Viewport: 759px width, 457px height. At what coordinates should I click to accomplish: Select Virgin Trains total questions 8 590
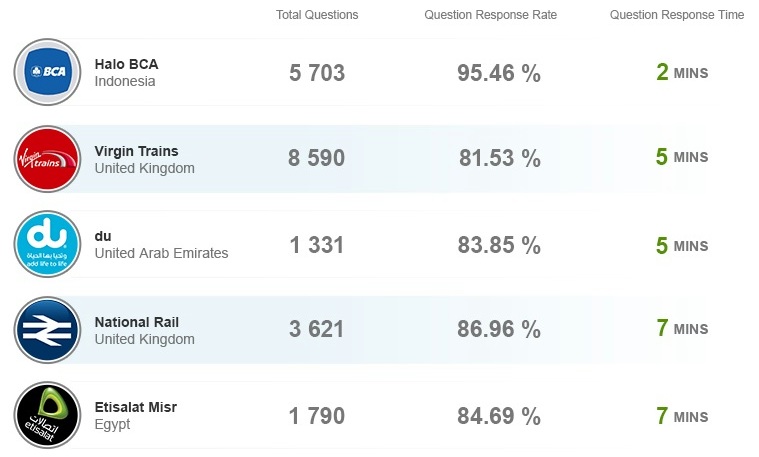(x=317, y=158)
